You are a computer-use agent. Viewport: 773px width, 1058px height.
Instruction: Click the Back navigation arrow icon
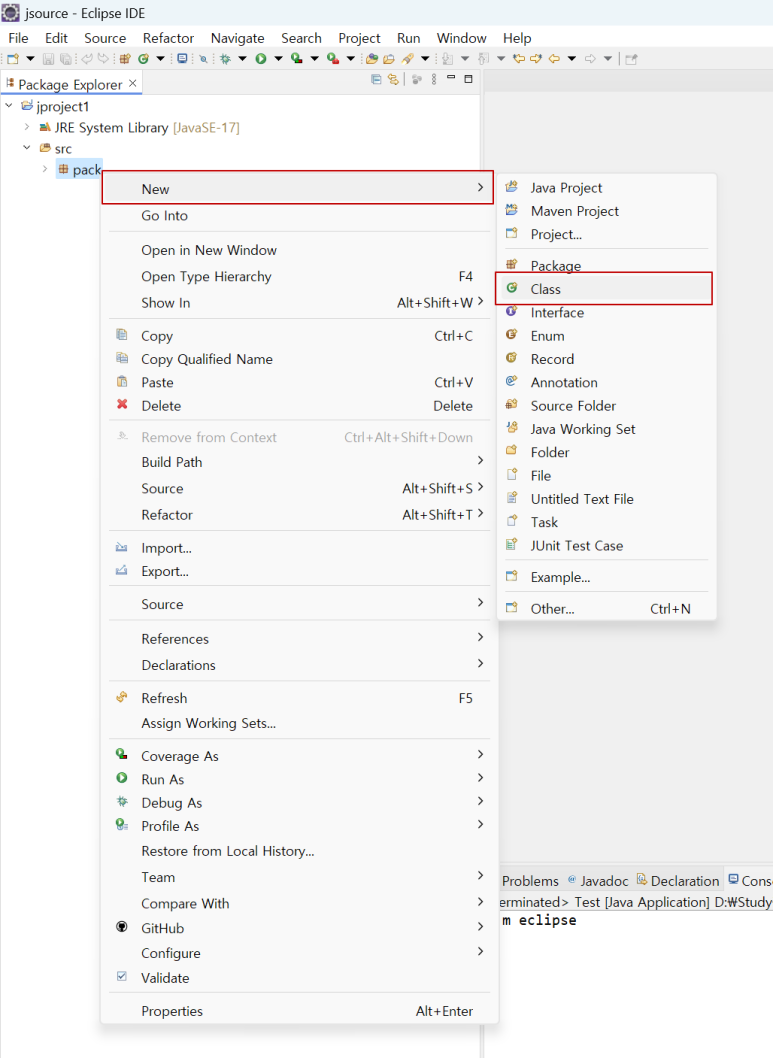pyautogui.click(x=554, y=59)
